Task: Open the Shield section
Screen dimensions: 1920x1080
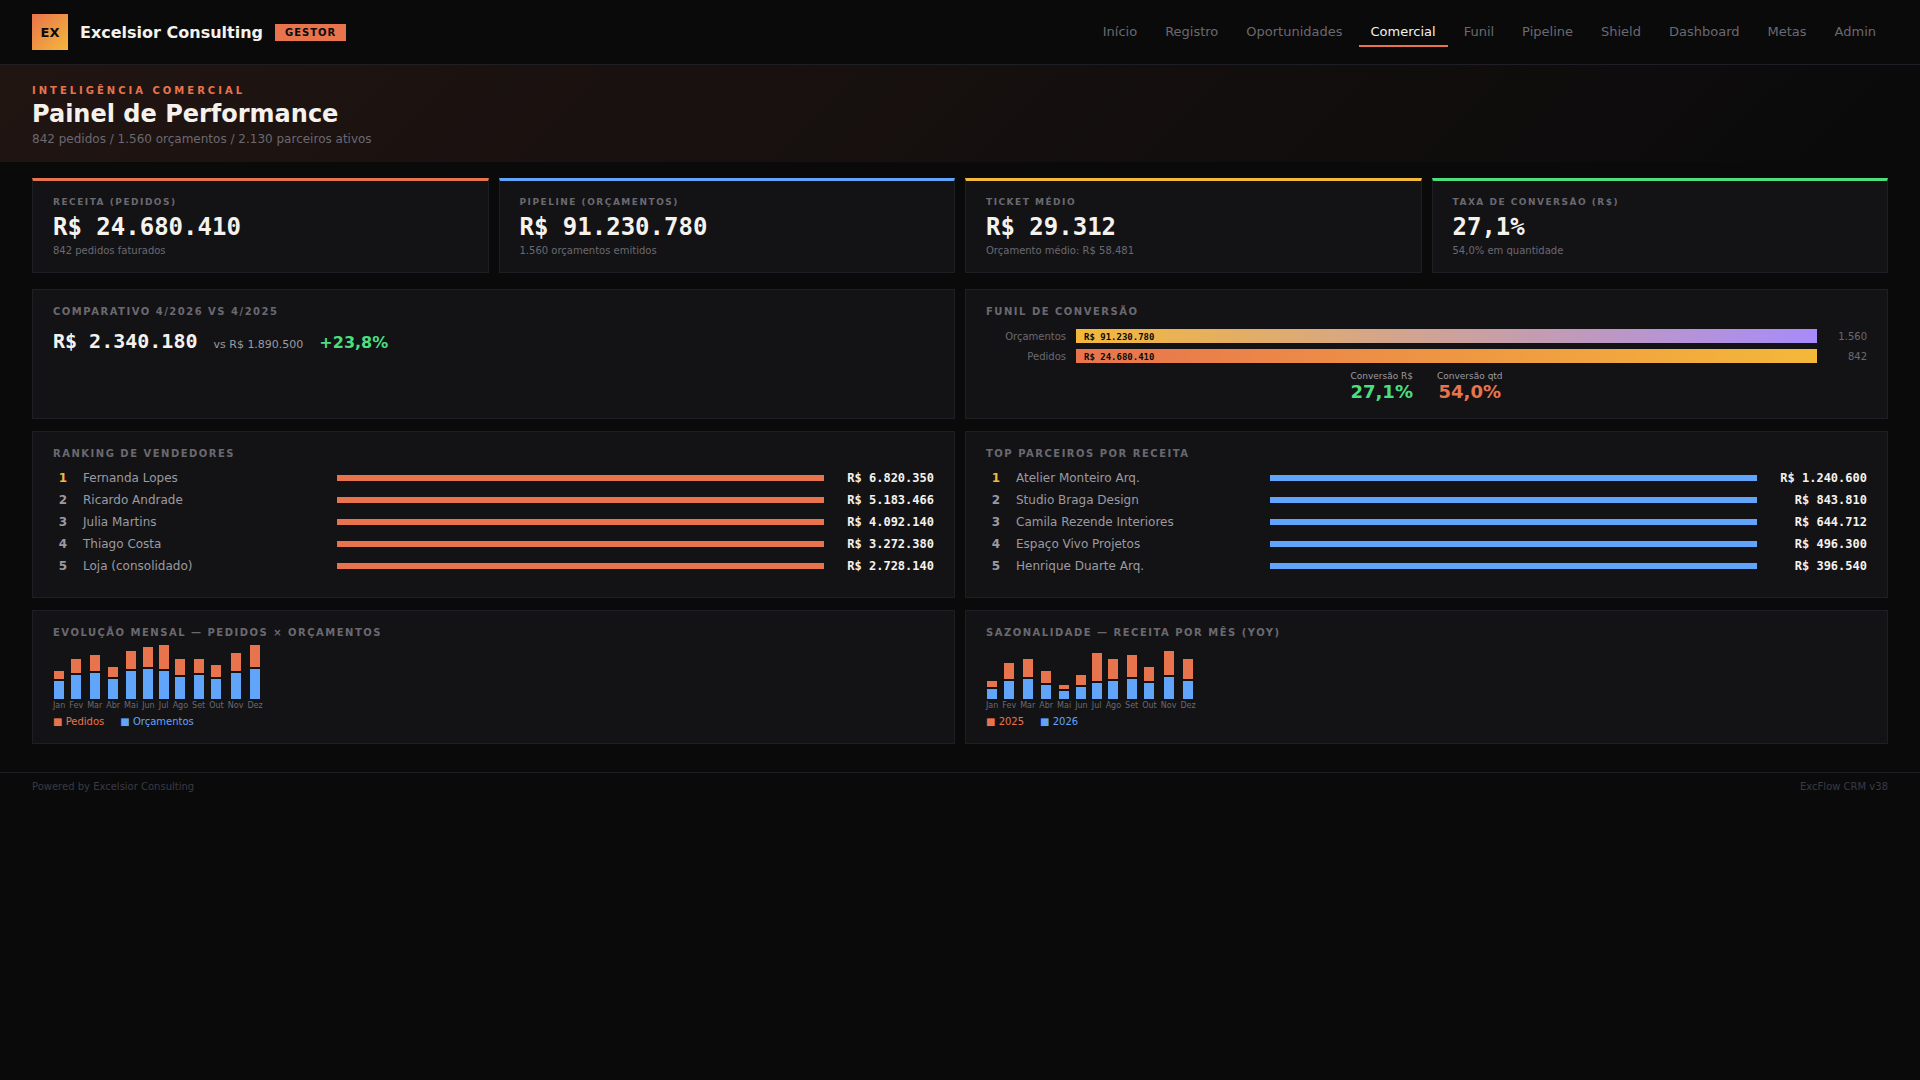Action: (1620, 32)
